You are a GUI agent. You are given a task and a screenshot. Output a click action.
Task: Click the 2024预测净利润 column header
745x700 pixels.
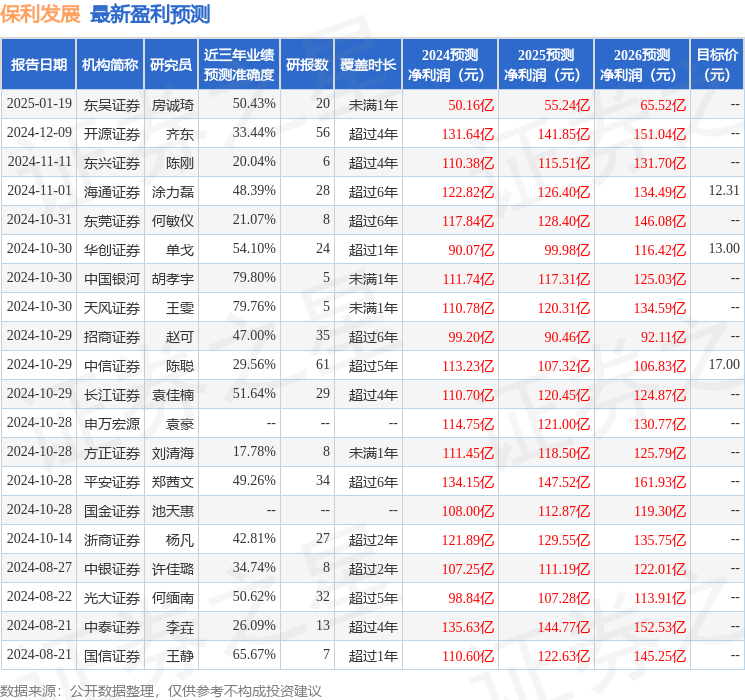coord(450,64)
